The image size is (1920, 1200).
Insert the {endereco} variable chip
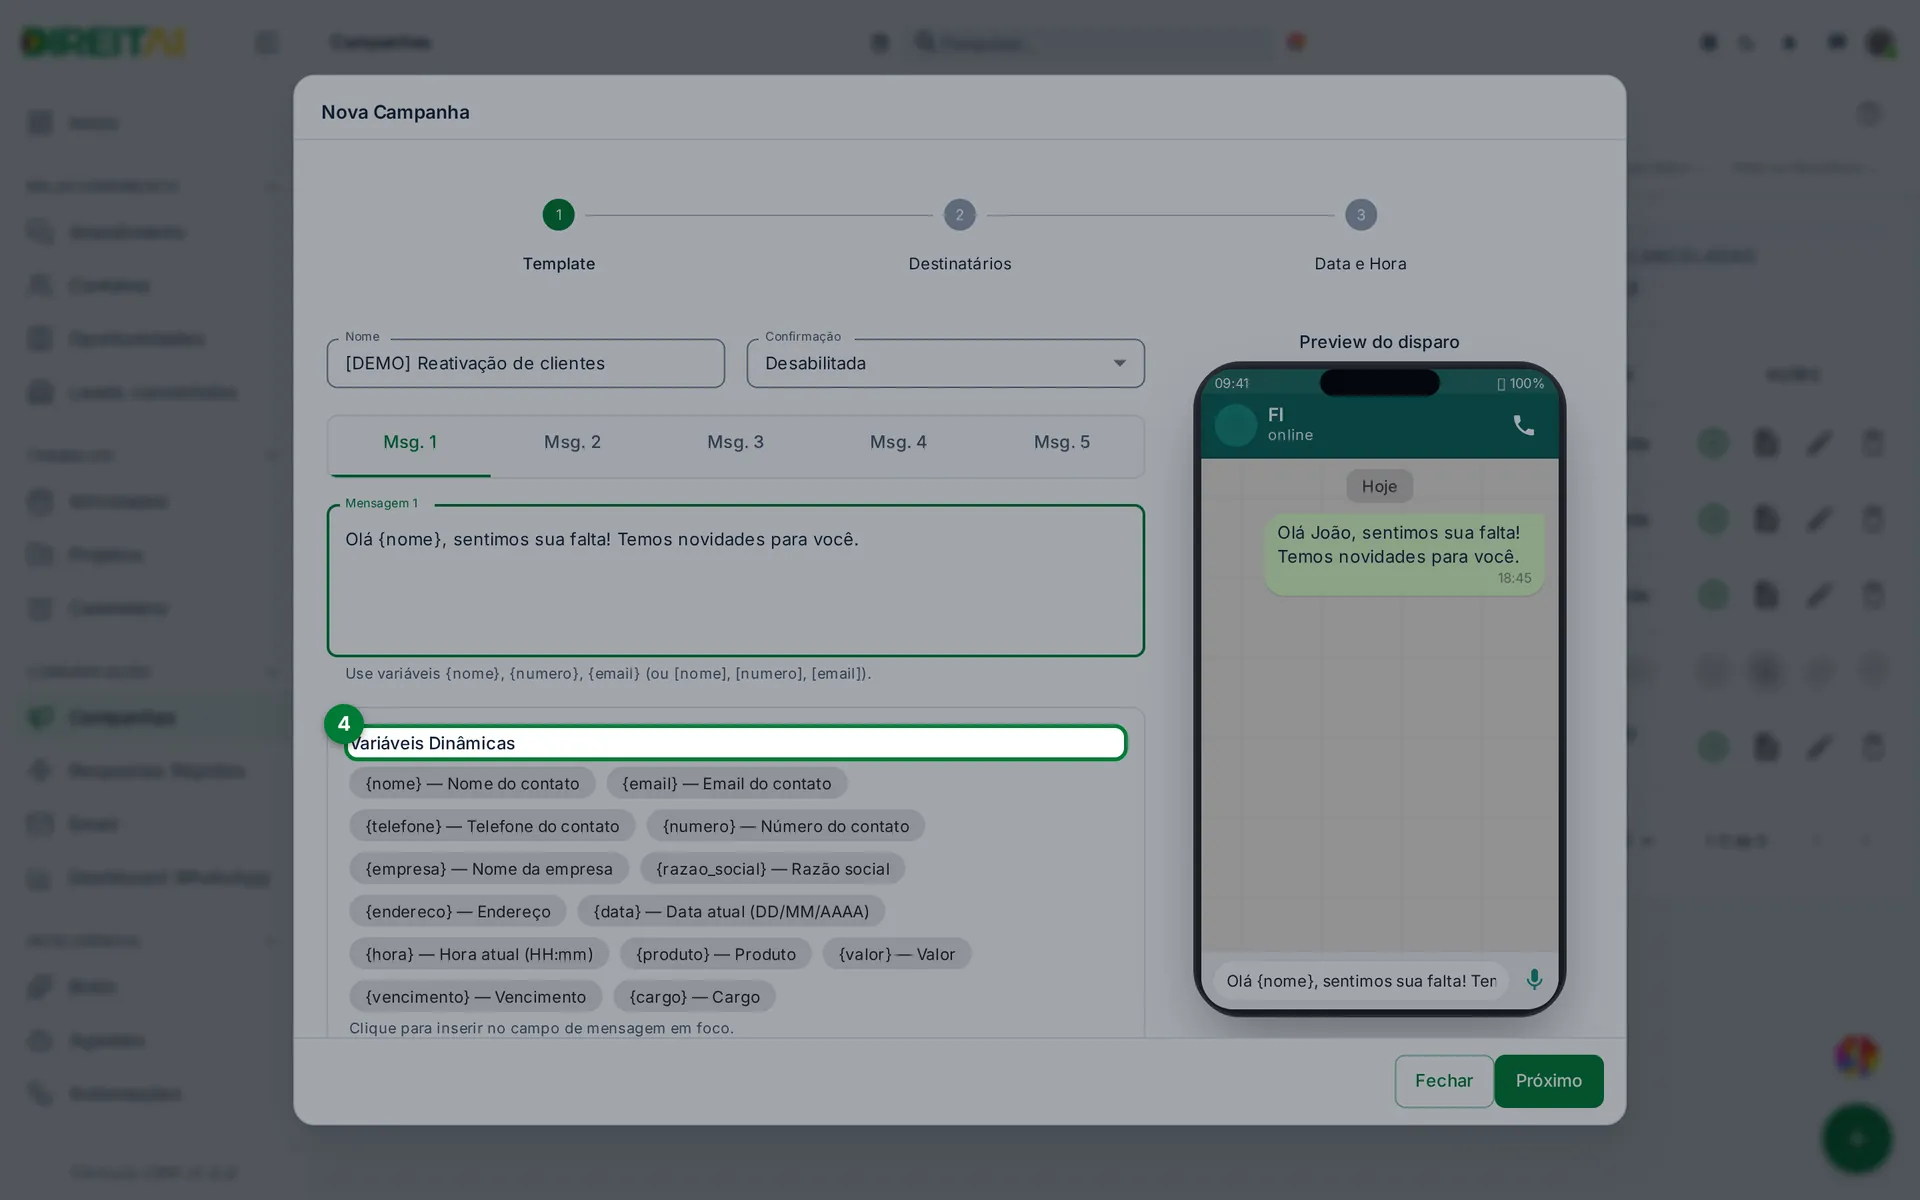point(457,912)
